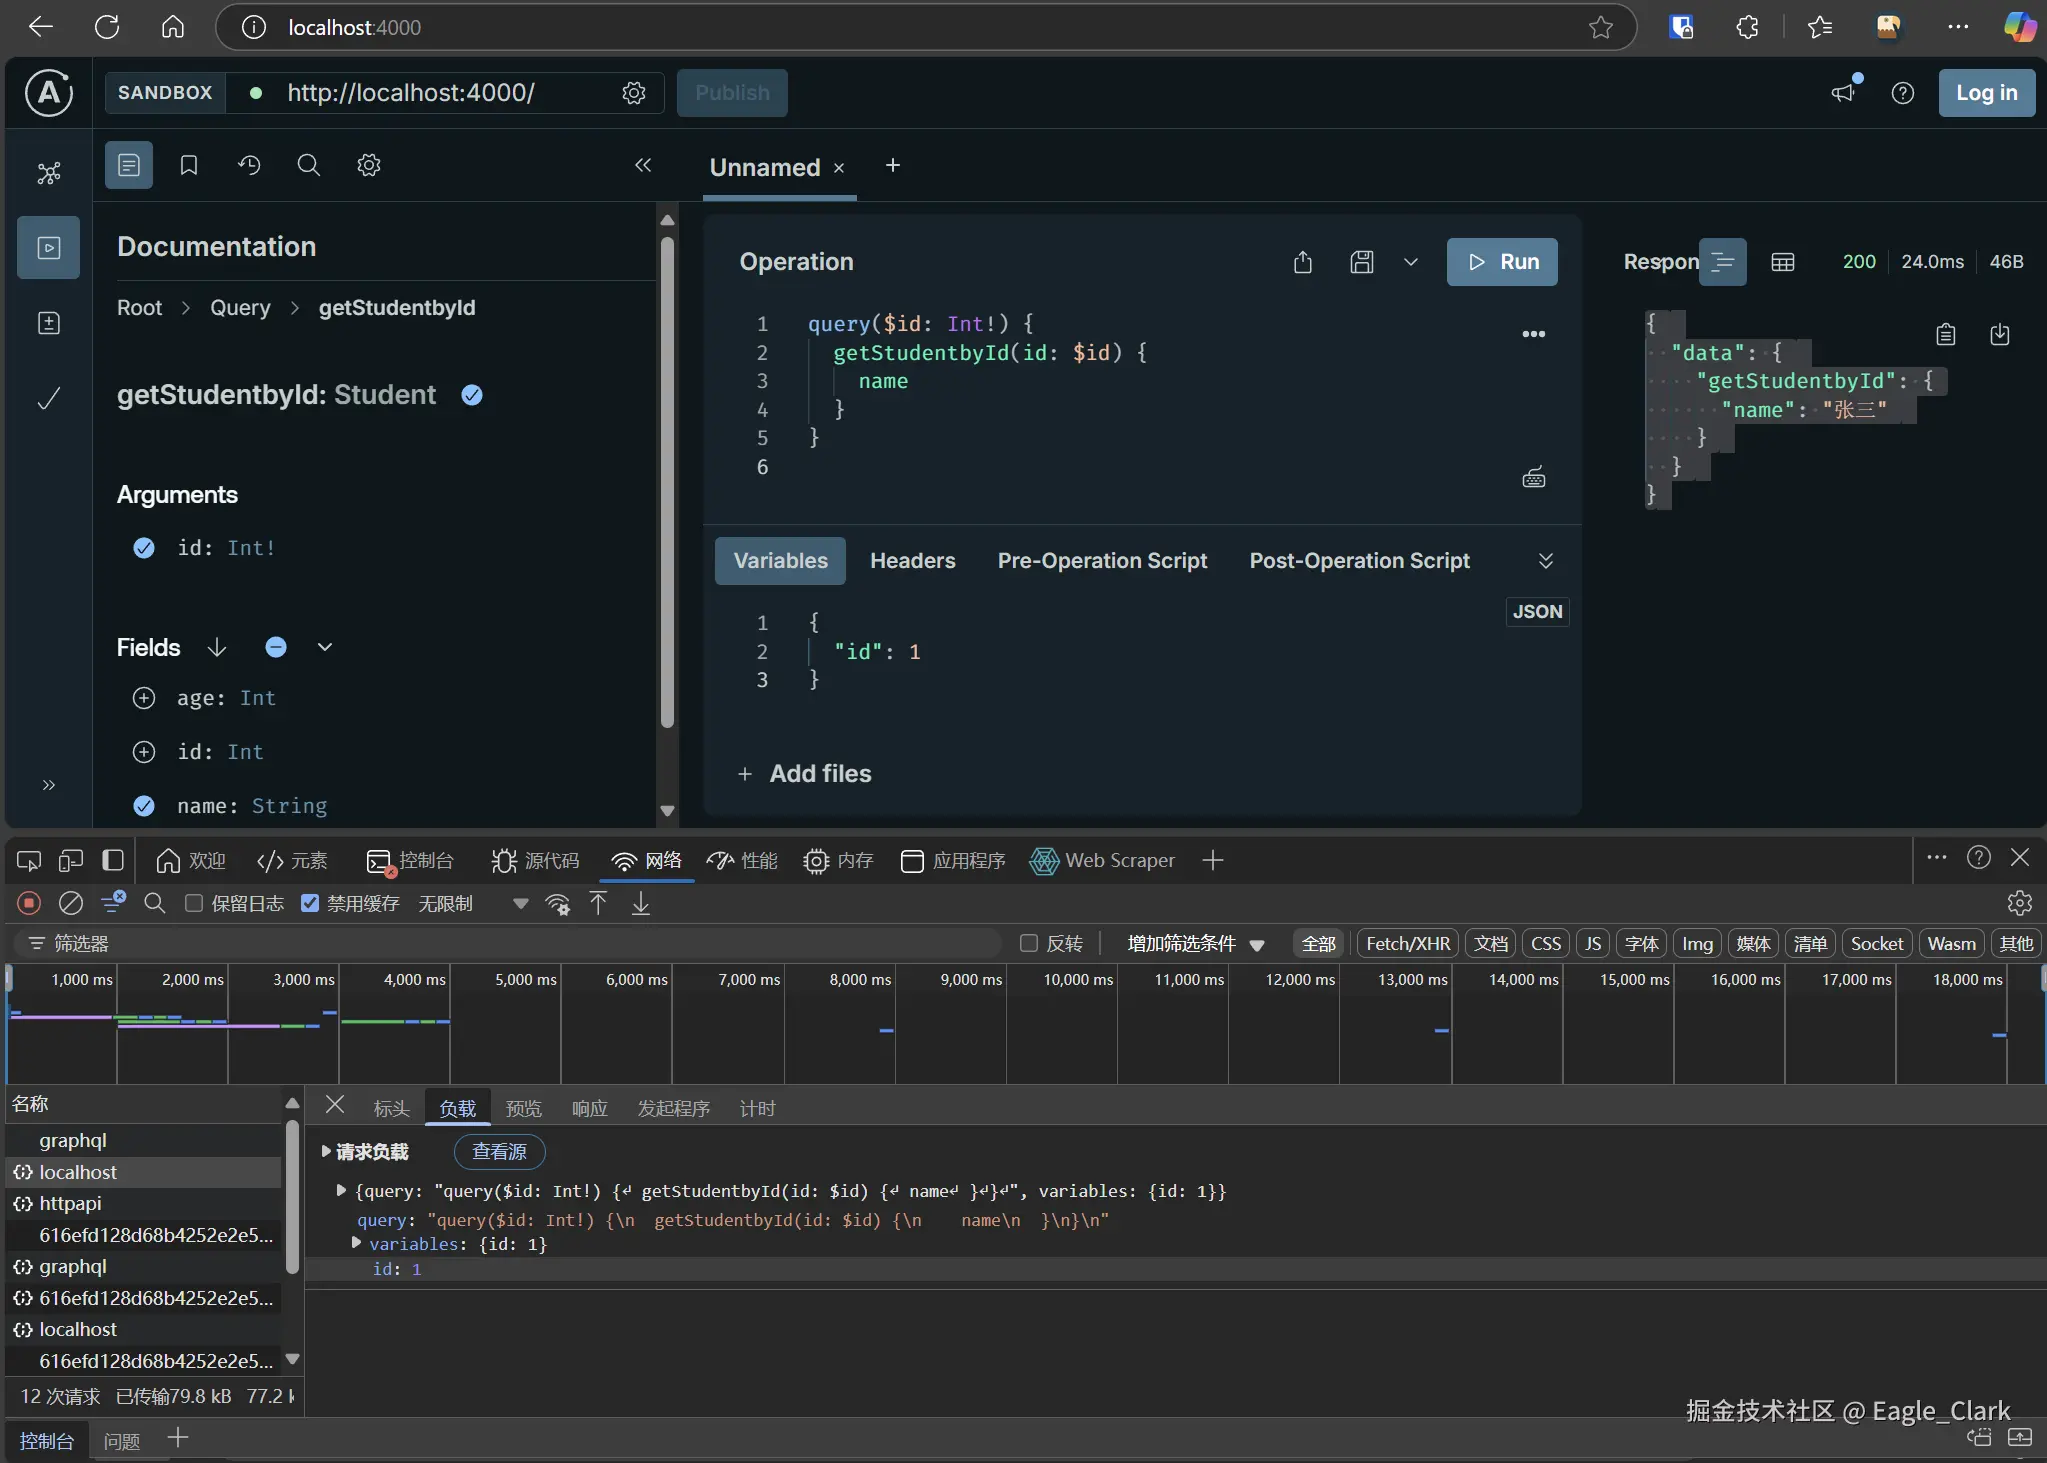Click the endpoint connection settings gear

tap(634, 93)
